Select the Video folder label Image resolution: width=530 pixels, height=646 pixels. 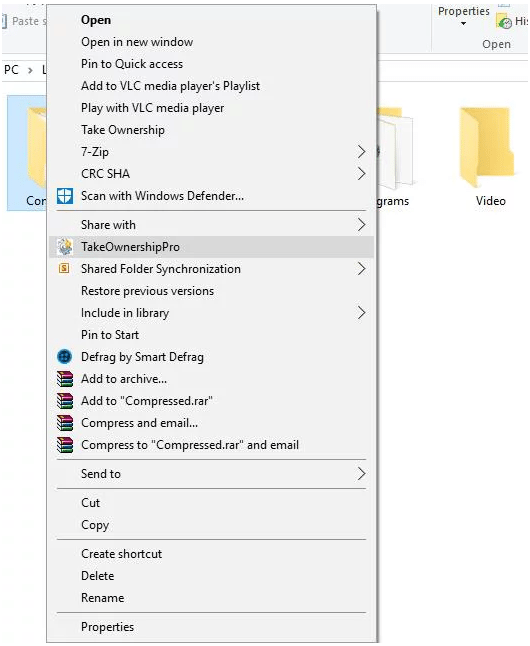[490, 201]
